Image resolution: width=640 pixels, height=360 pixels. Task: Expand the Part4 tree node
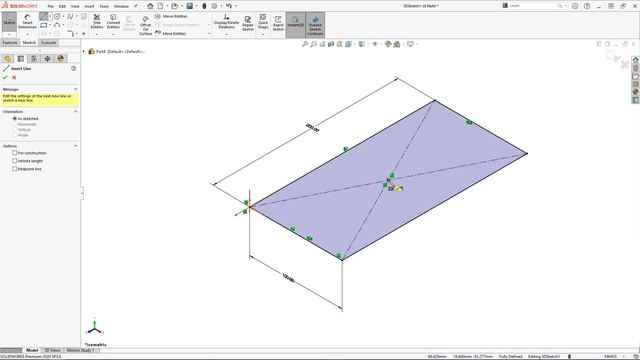point(84,51)
